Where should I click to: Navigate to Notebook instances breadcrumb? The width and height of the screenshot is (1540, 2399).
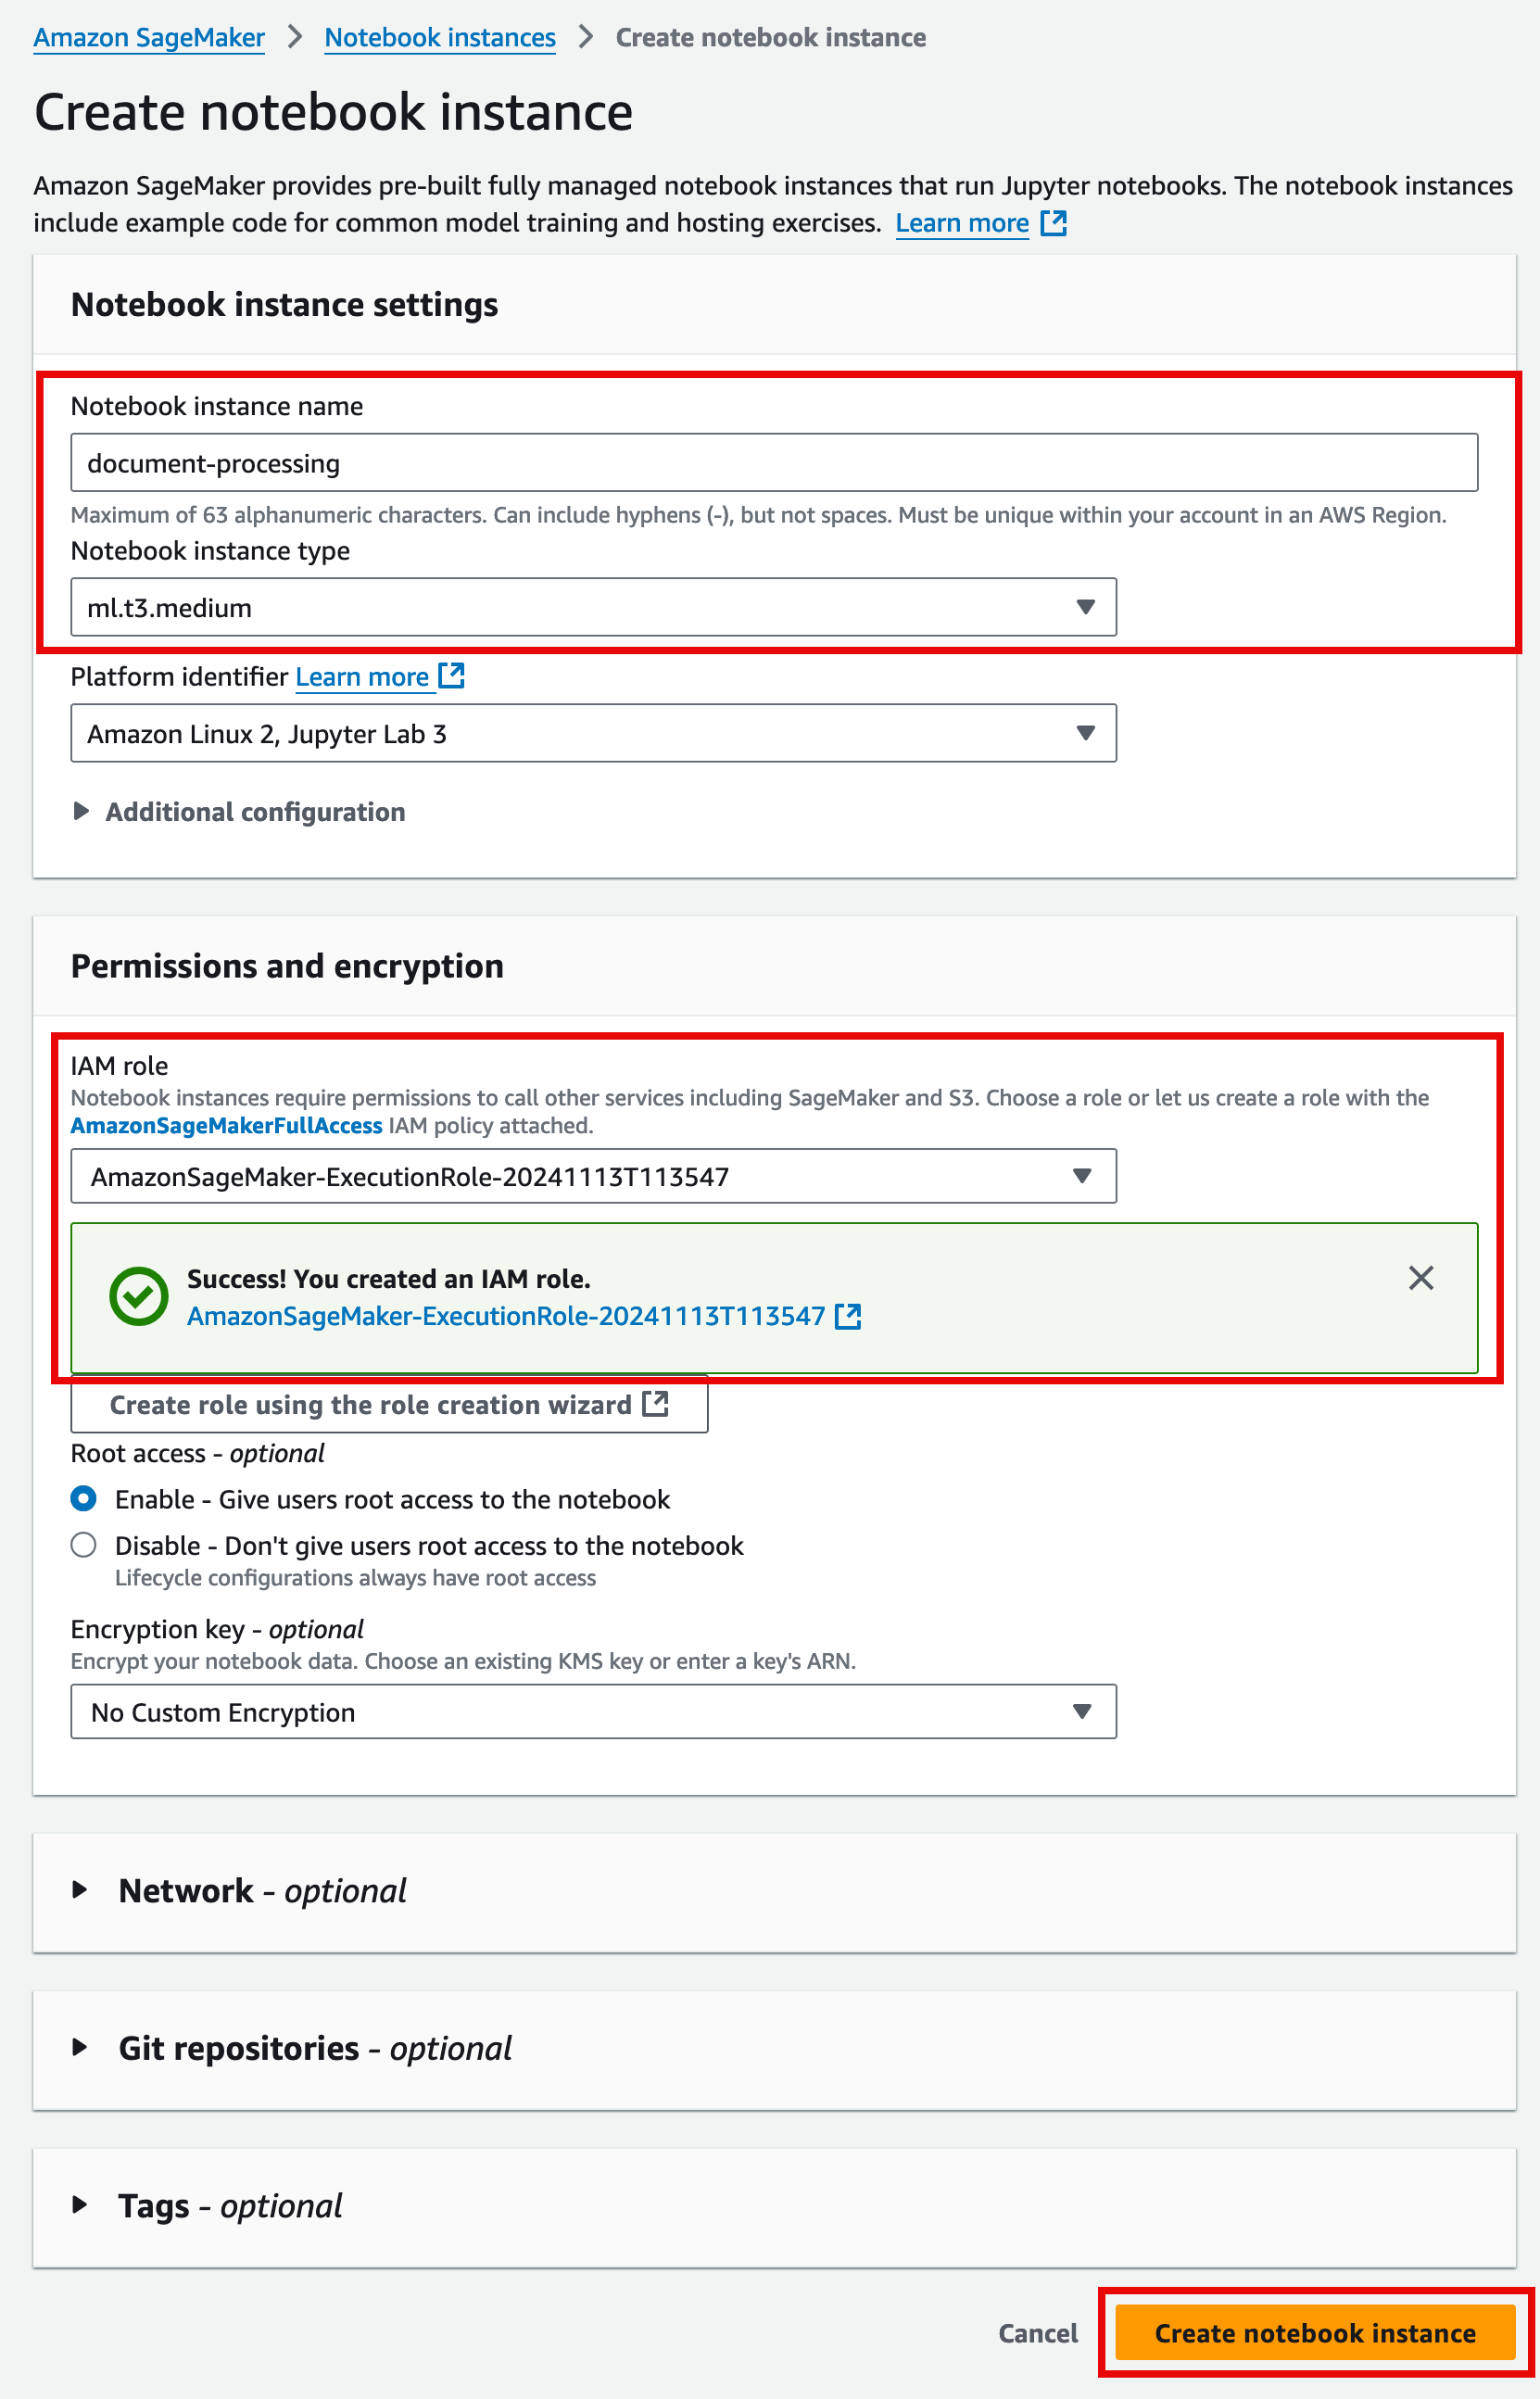[x=440, y=38]
